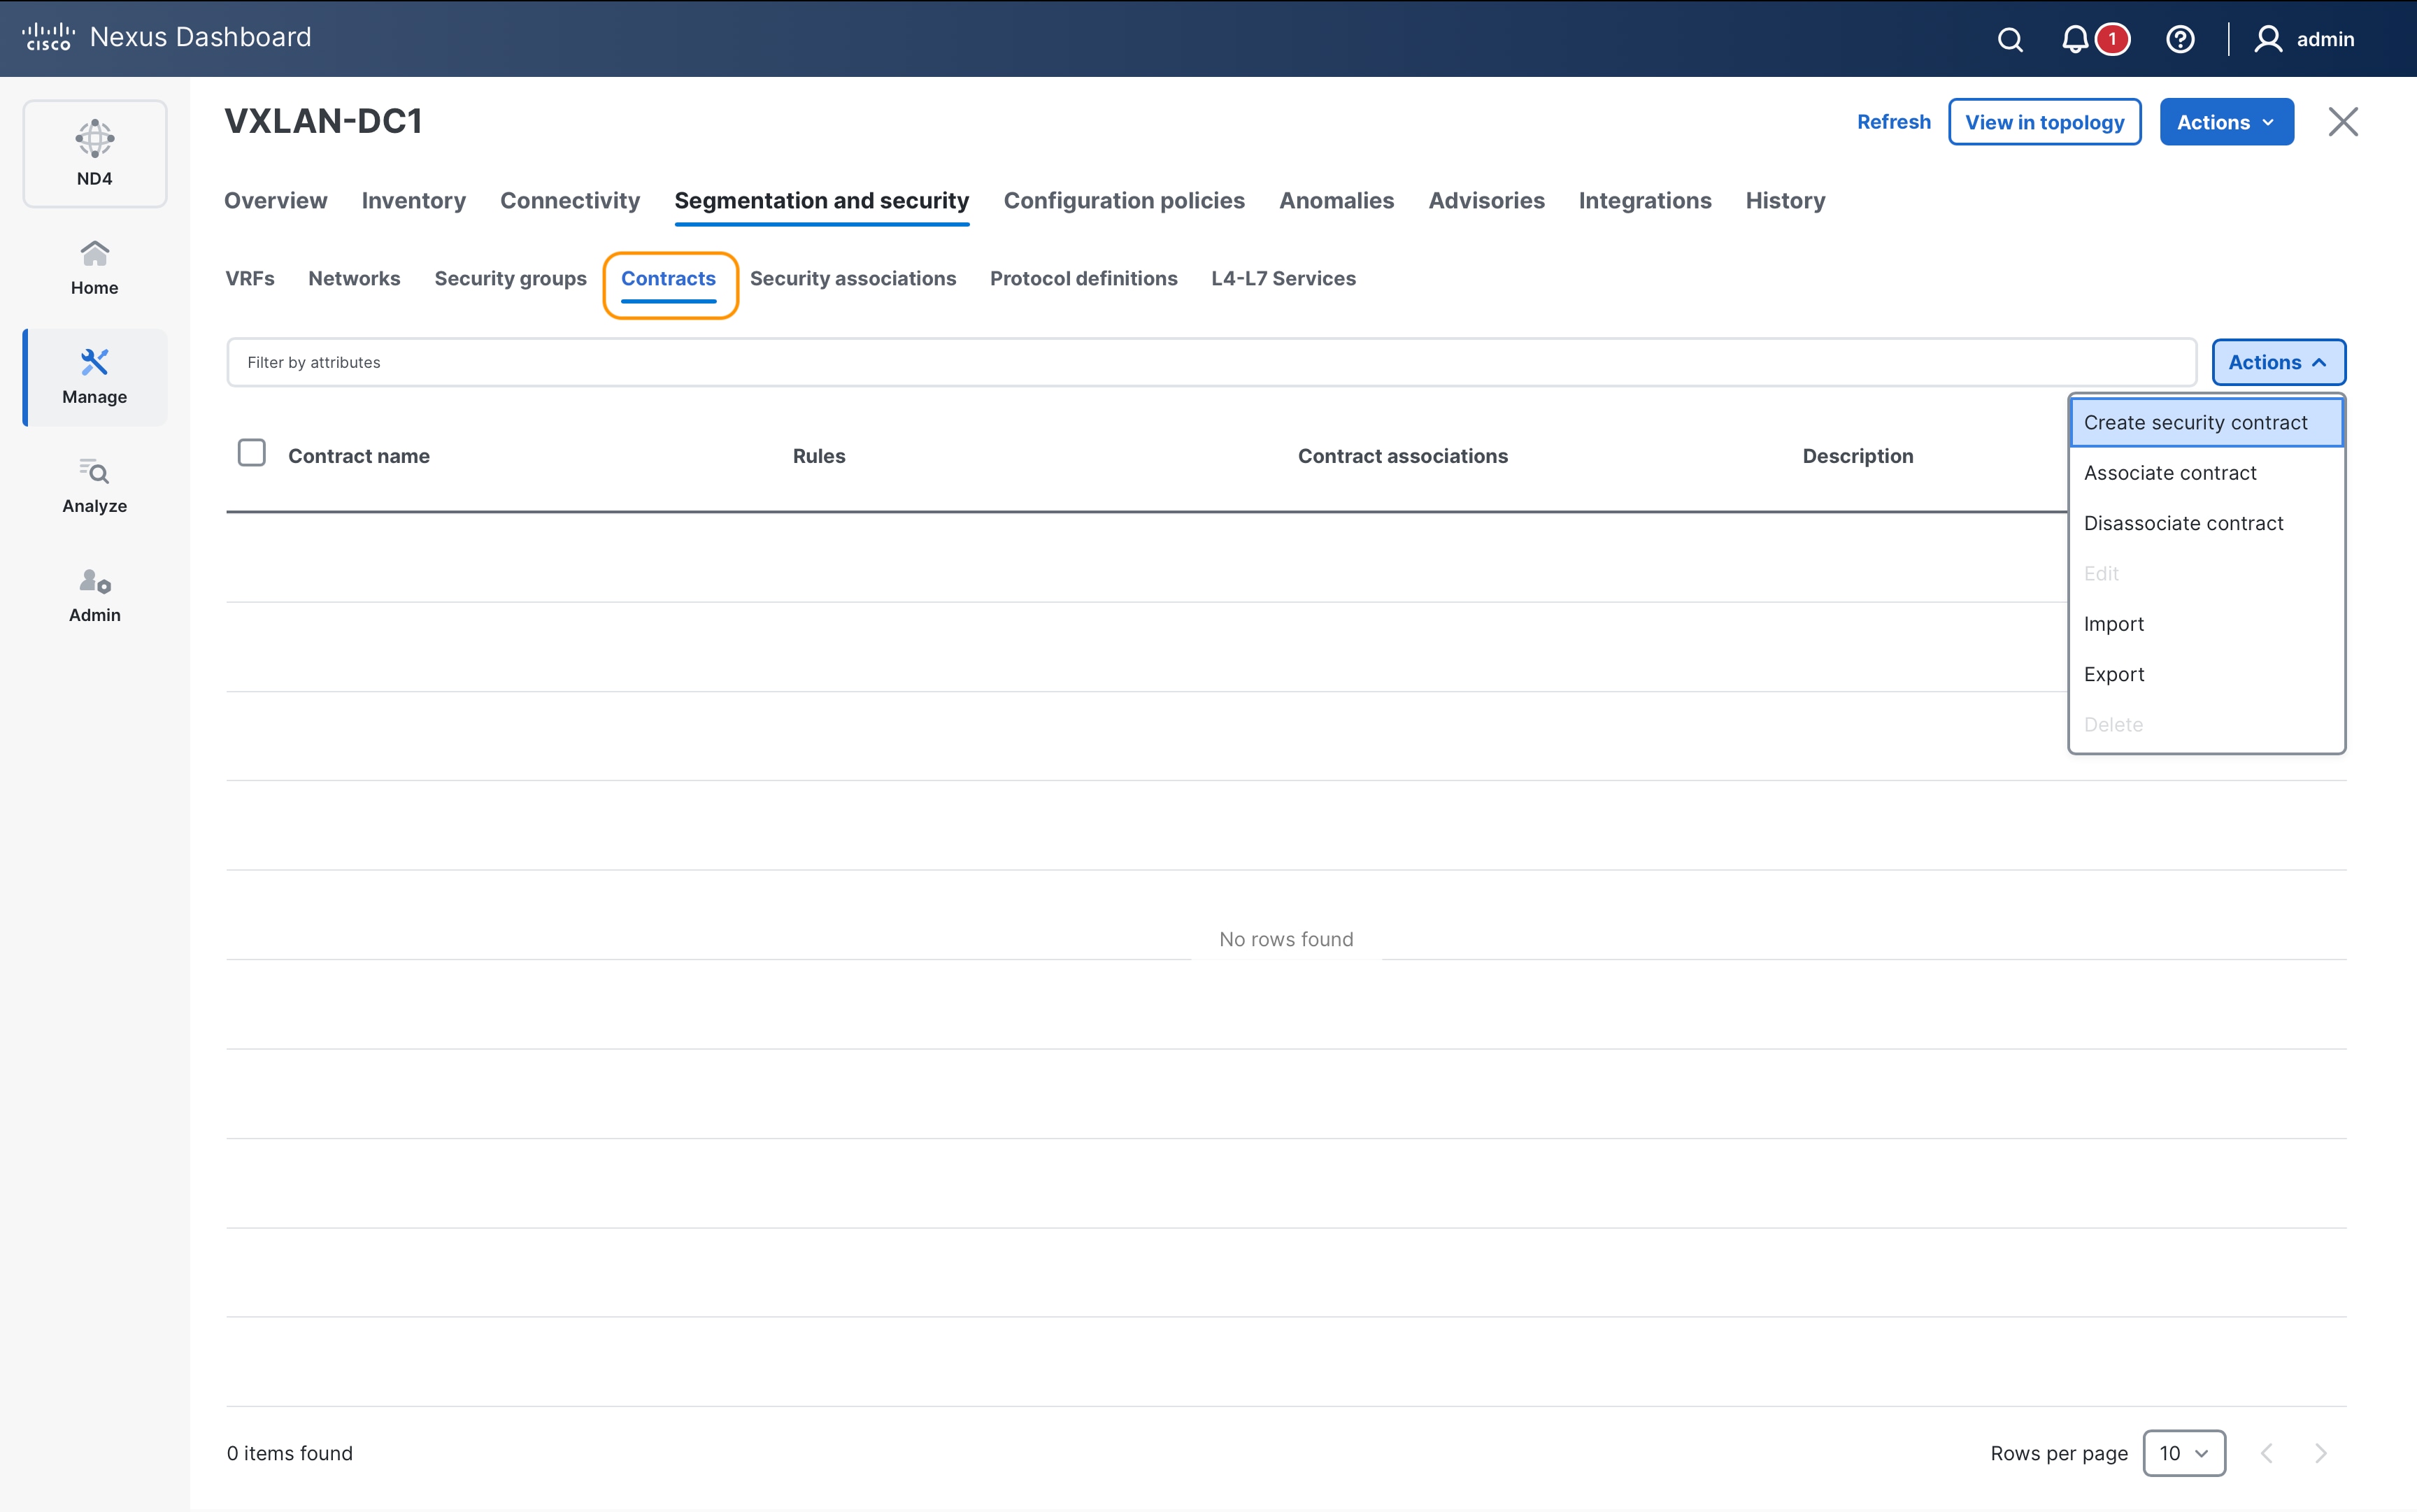The height and width of the screenshot is (1512, 2417).
Task: Click the Cisco logo in header
Action: pyautogui.click(x=48, y=37)
